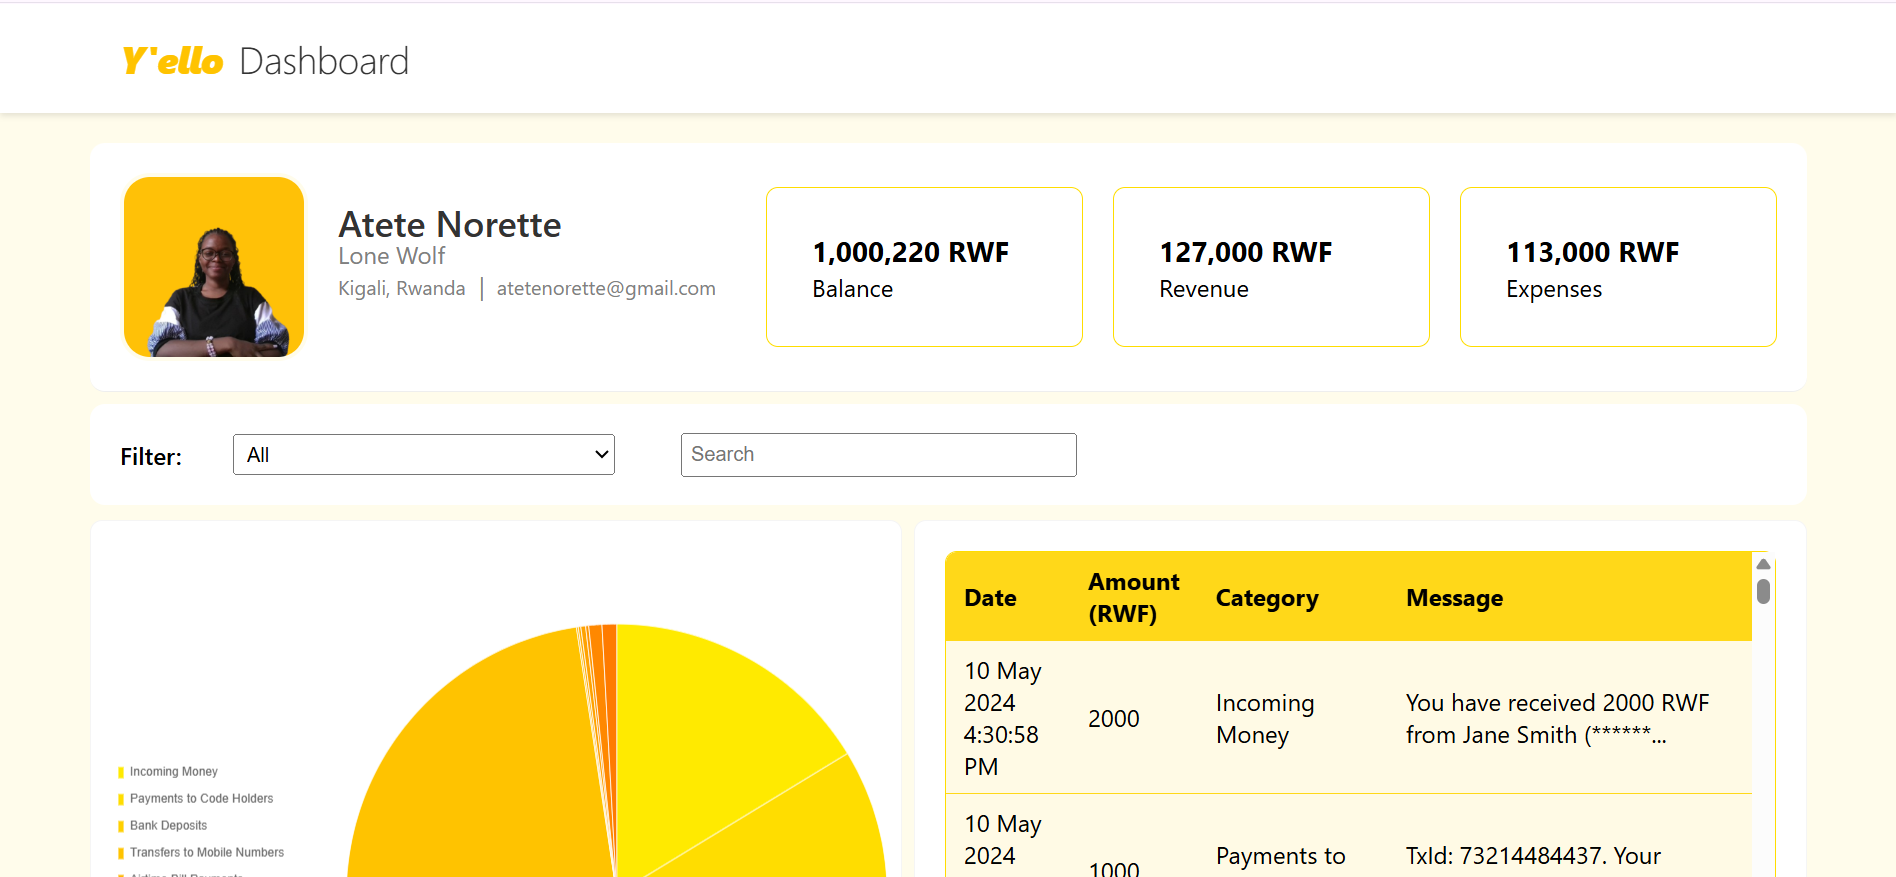1896x877 pixels.
Task: Click the transactions table scrollbar thumb
Action: pos(1763,592)
